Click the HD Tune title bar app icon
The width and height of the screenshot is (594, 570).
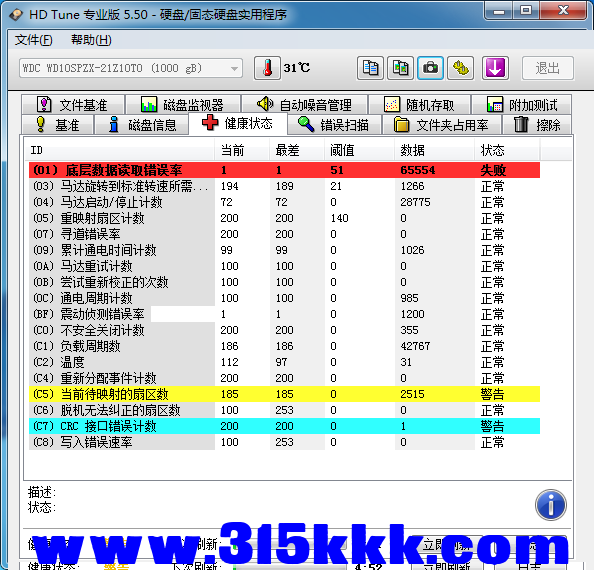(x=16, y=15)
